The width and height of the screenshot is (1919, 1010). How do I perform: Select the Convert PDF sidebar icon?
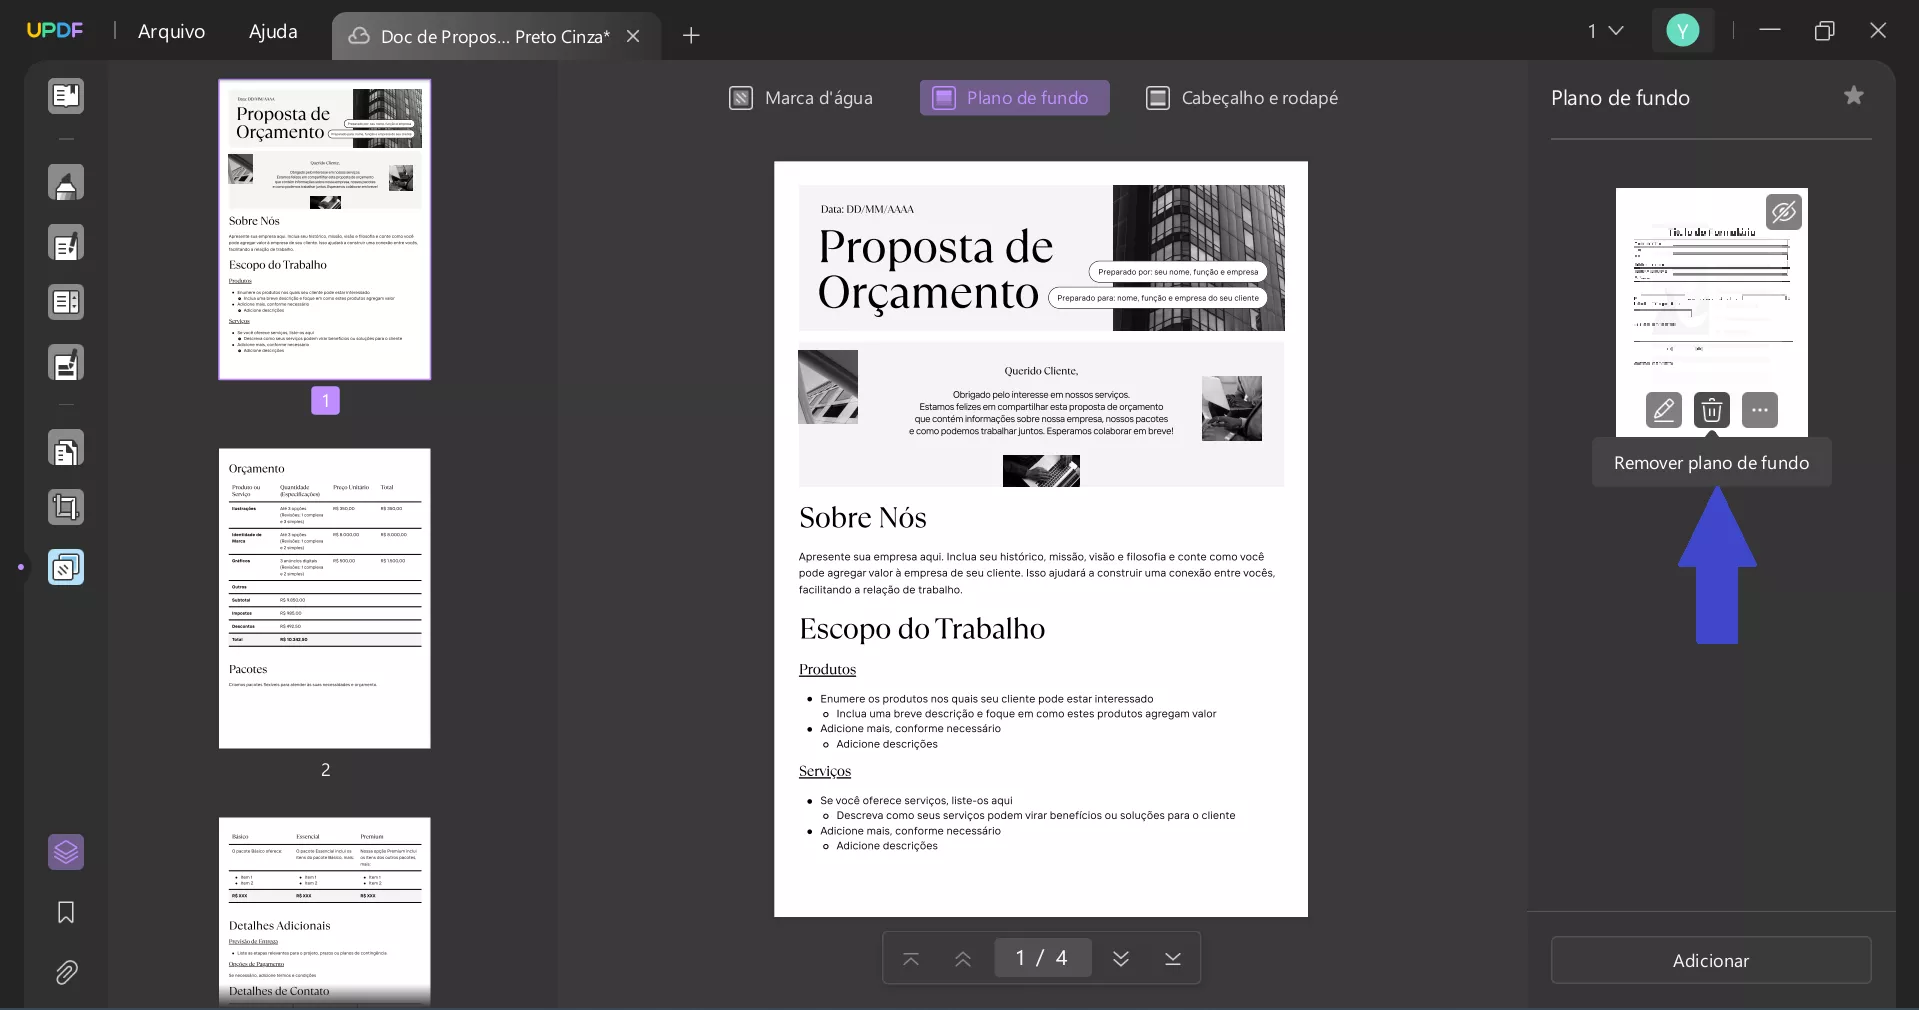[x=65, y=449]
